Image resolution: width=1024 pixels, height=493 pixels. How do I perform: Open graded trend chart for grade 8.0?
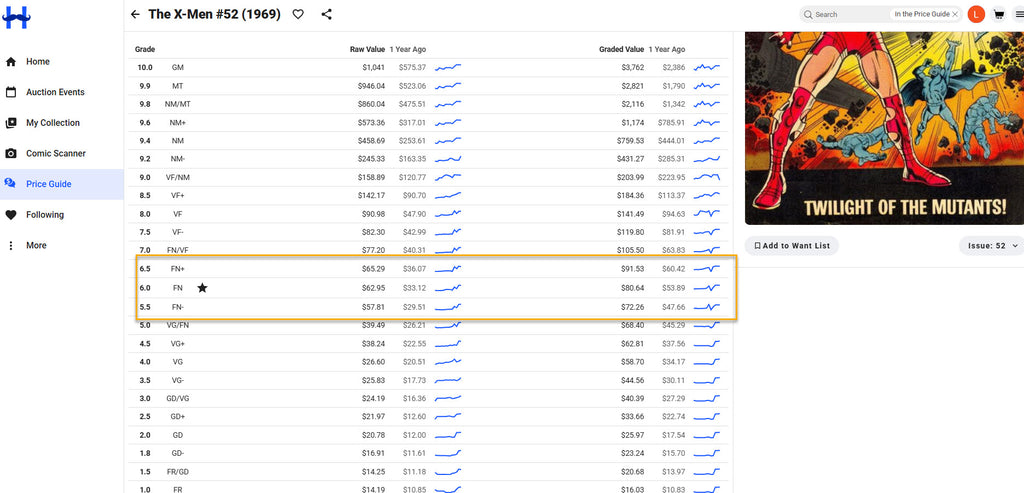click(707, 214)
